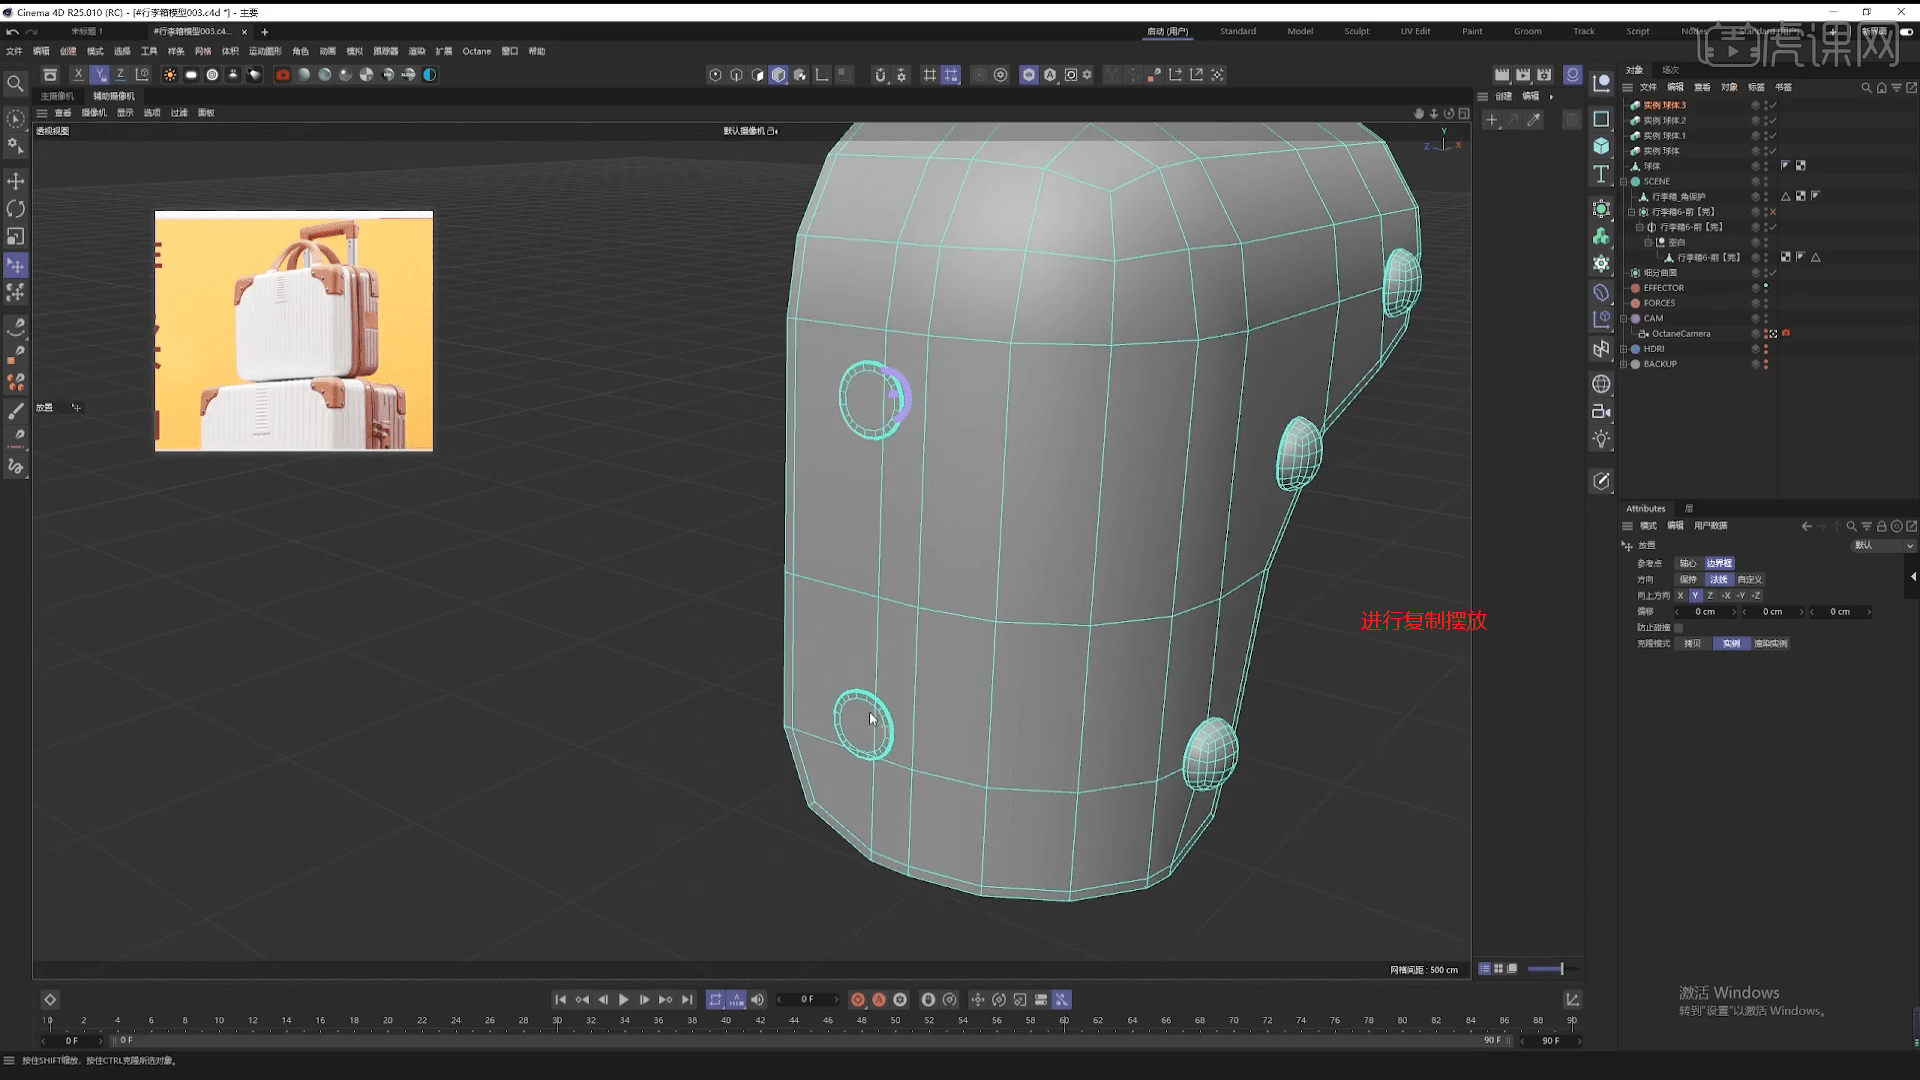Collapse the SCENE object group
Viewport: 1920px width, 1080px height.
[x=1624, y=182]
